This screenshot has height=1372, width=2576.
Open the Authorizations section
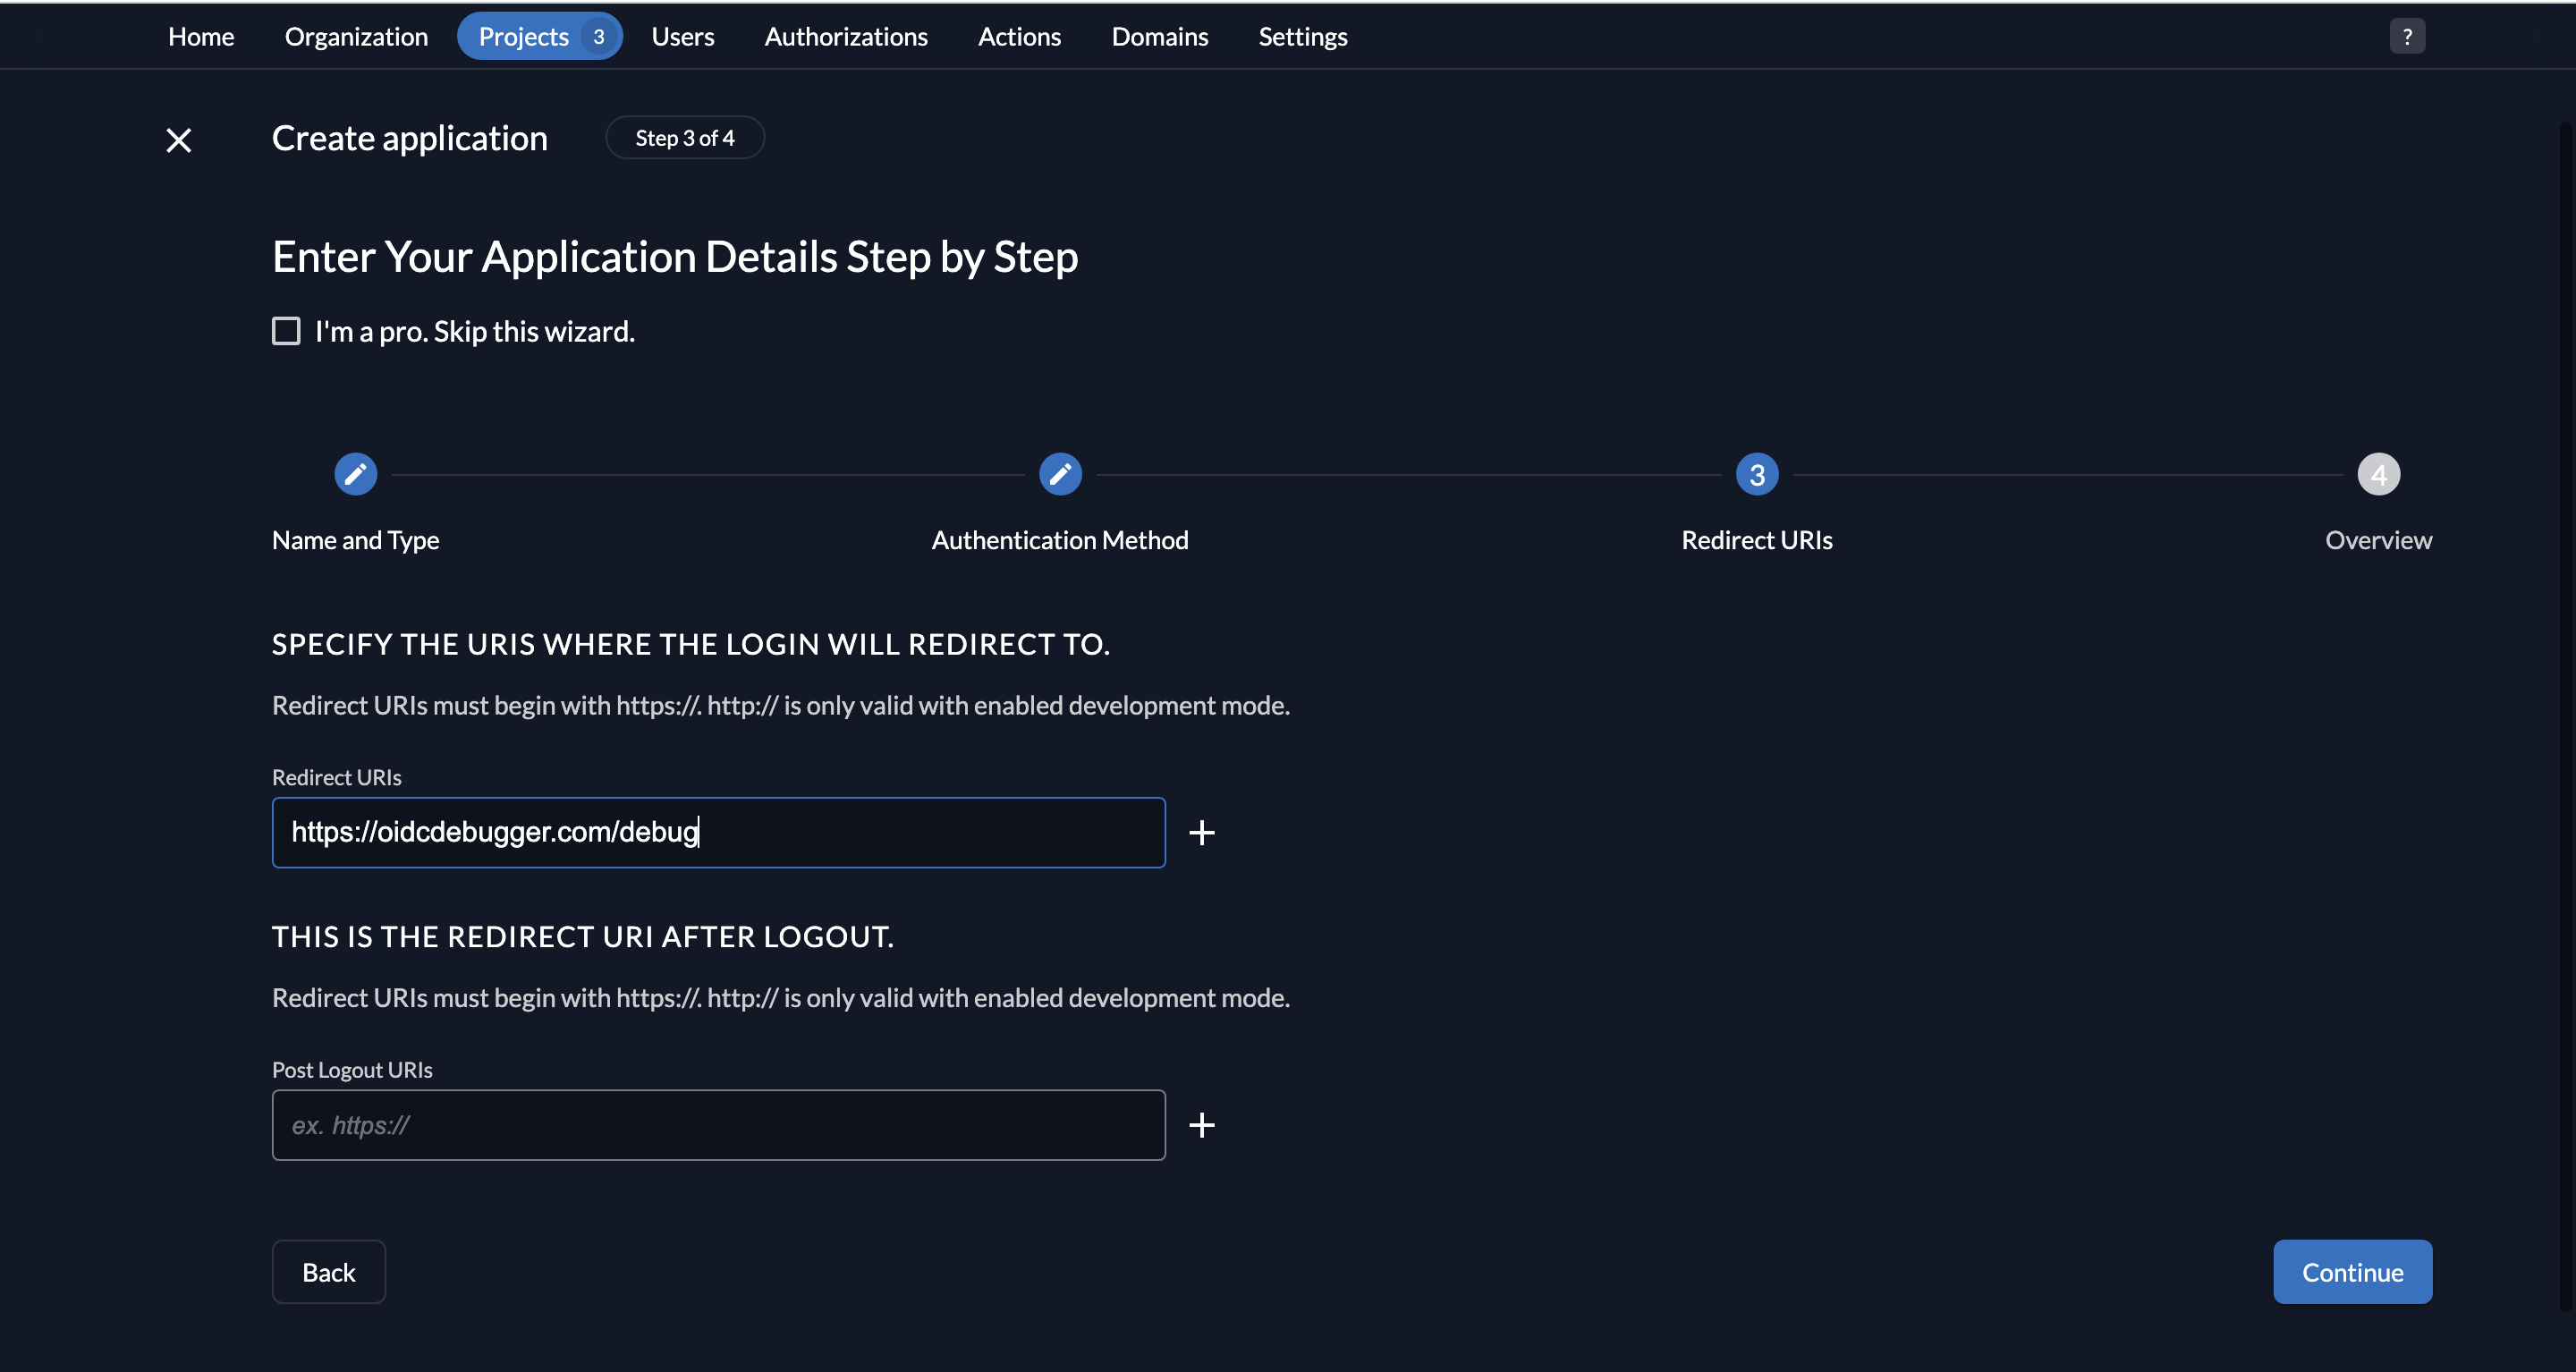845,36
